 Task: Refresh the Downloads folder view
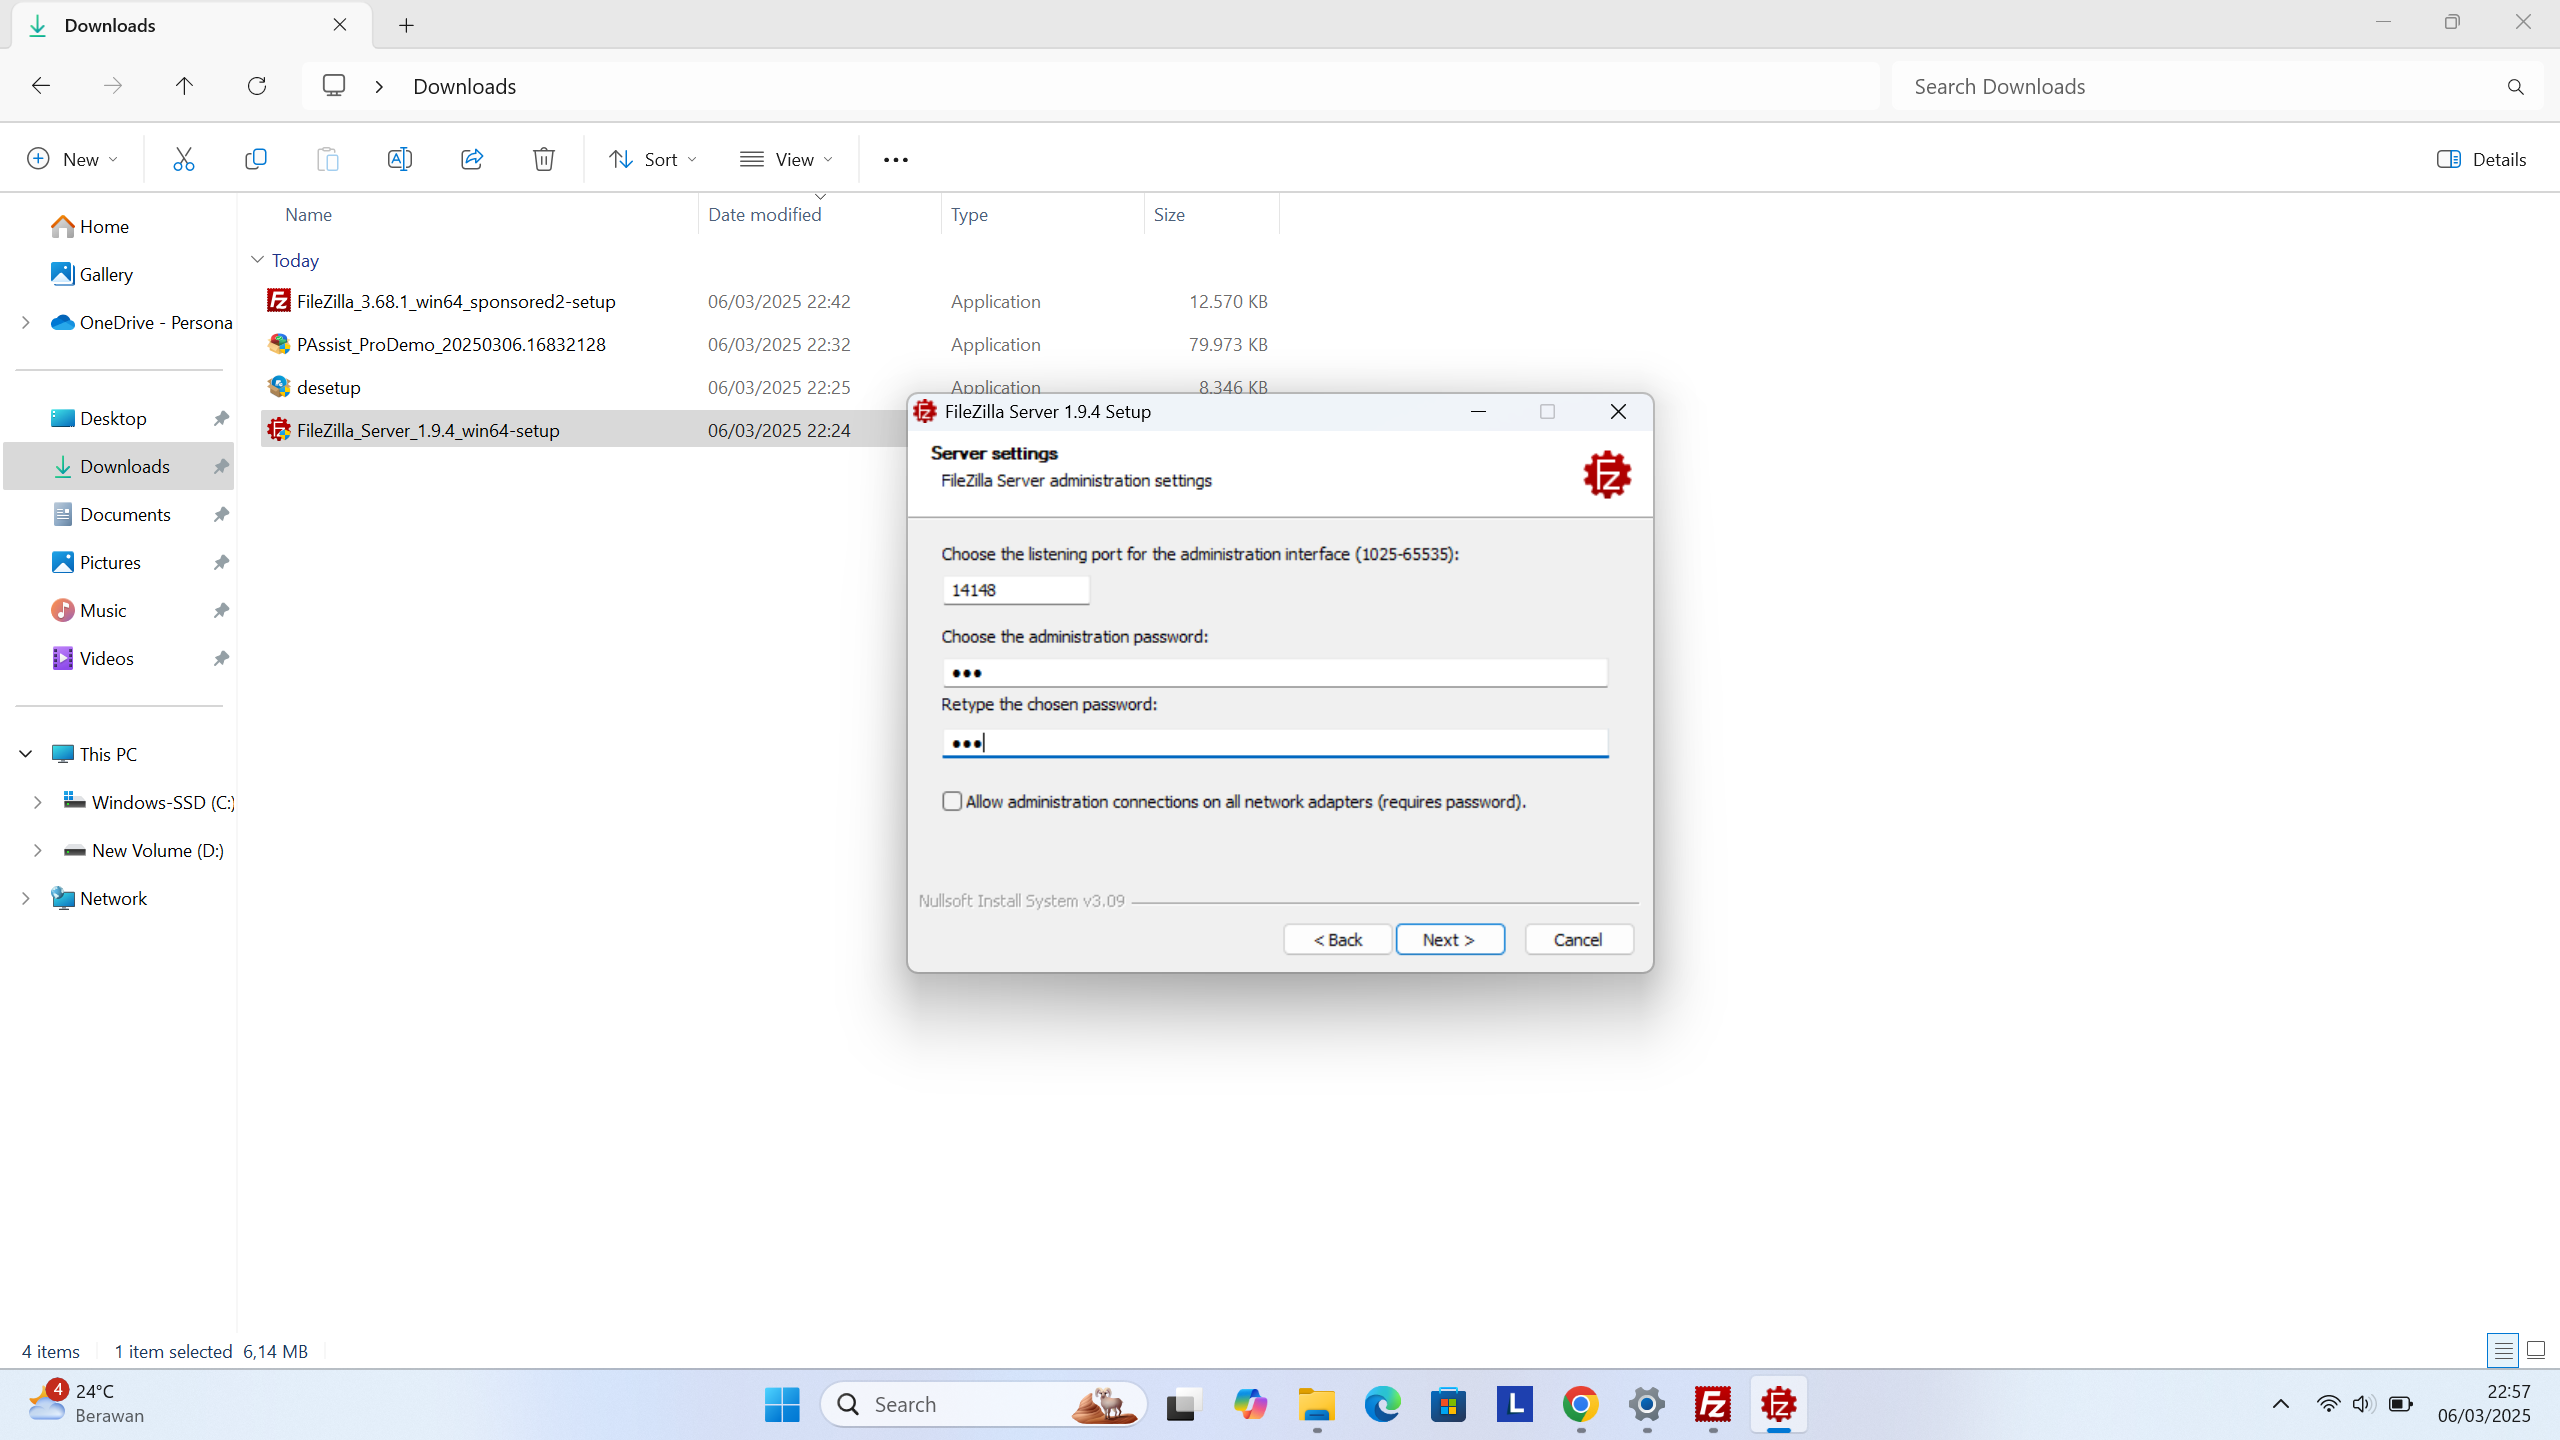pyautogui.click(x=257, y=86)
